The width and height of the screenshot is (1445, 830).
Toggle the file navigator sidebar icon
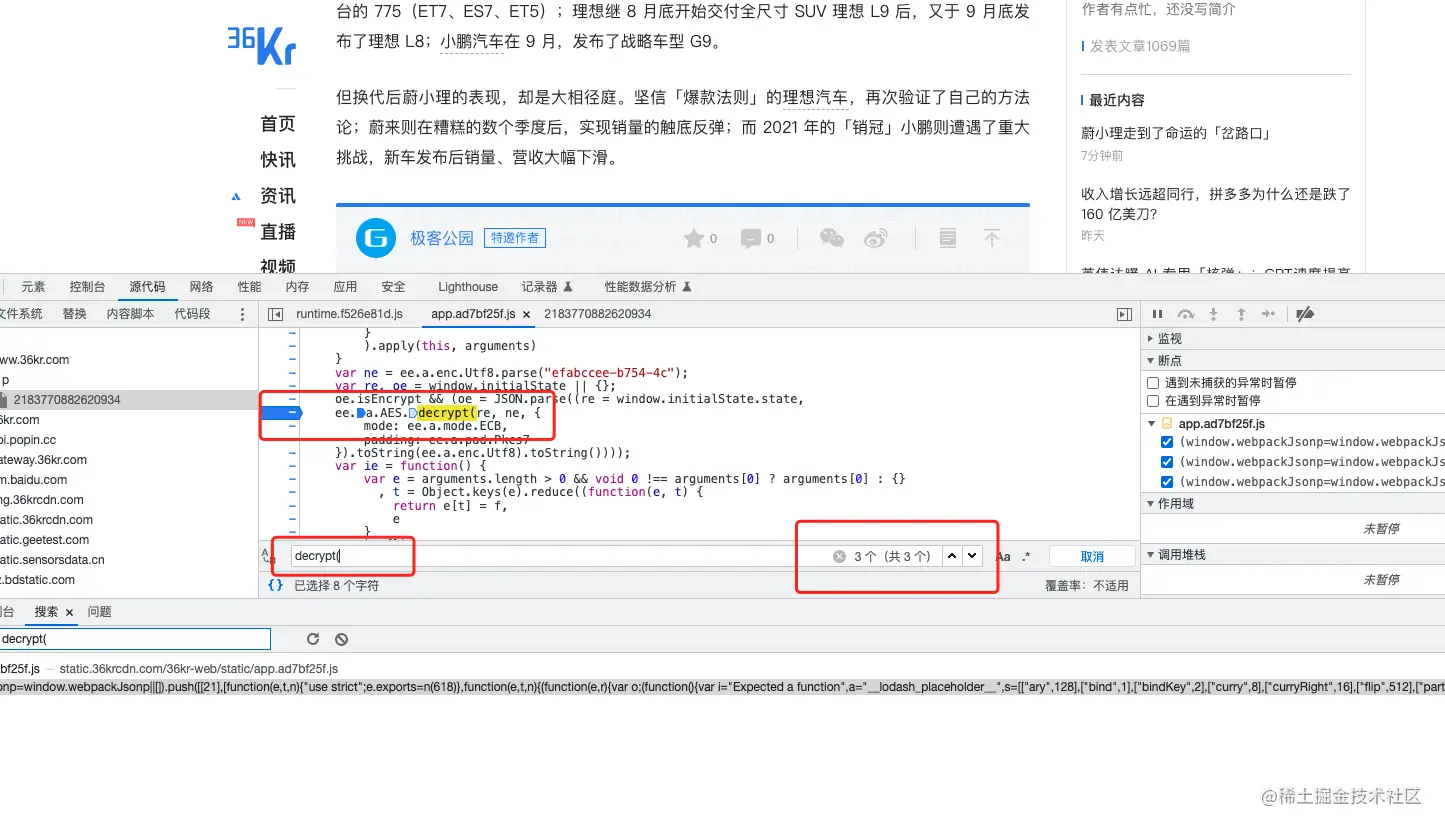[x=275, y=314]
